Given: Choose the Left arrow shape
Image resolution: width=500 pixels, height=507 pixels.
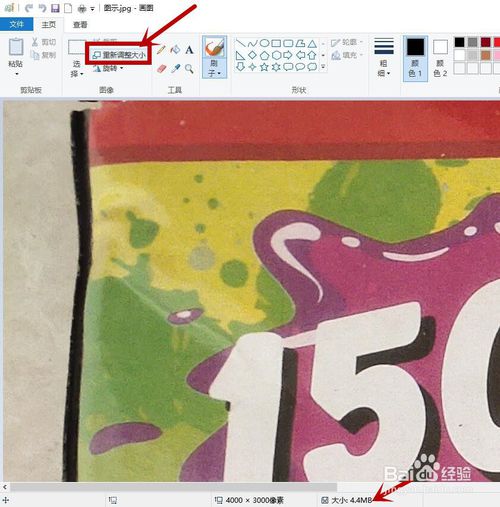Looking at the screenshot, I should [300, 55].
